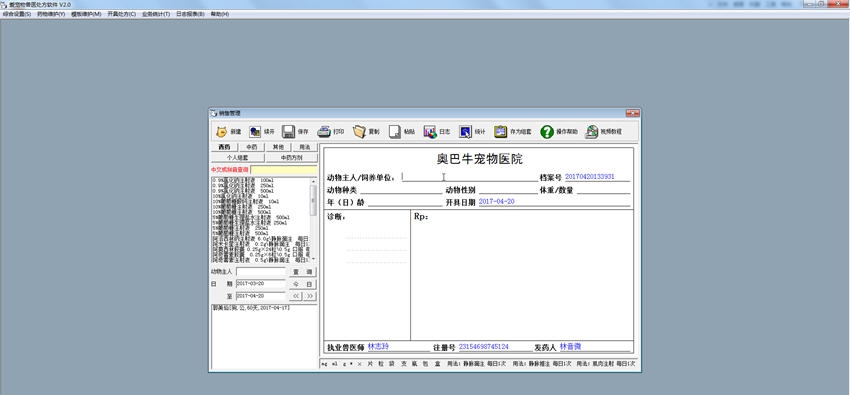Click the 诊断 text area
850x395 pixels.
[367, 275]
